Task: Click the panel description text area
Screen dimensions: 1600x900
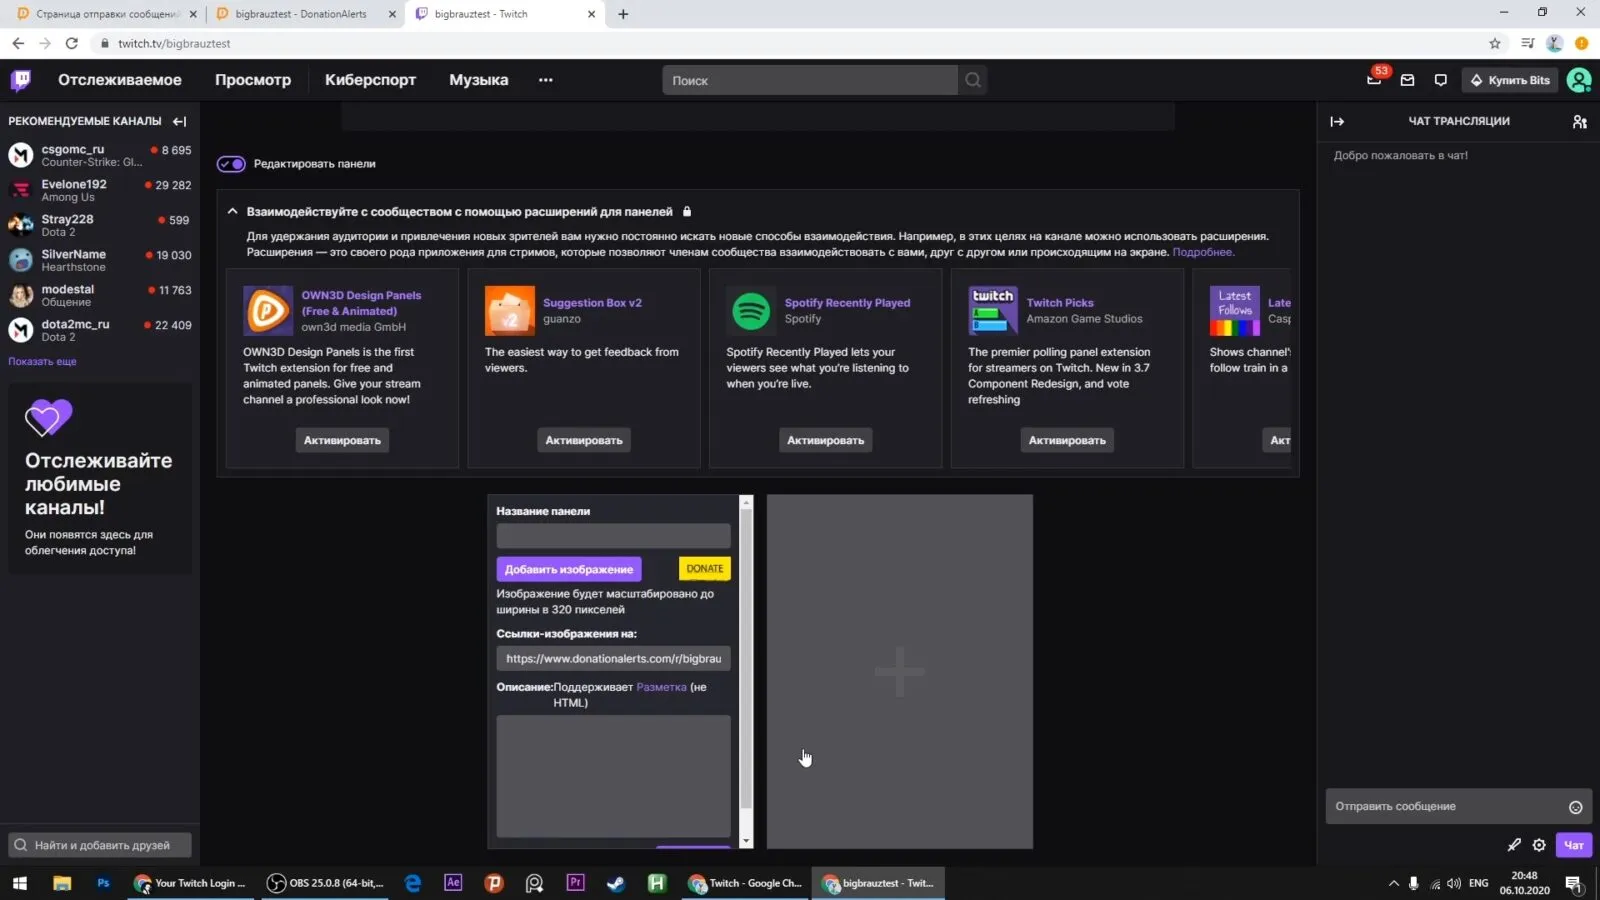Action: [x=614, y=776]
